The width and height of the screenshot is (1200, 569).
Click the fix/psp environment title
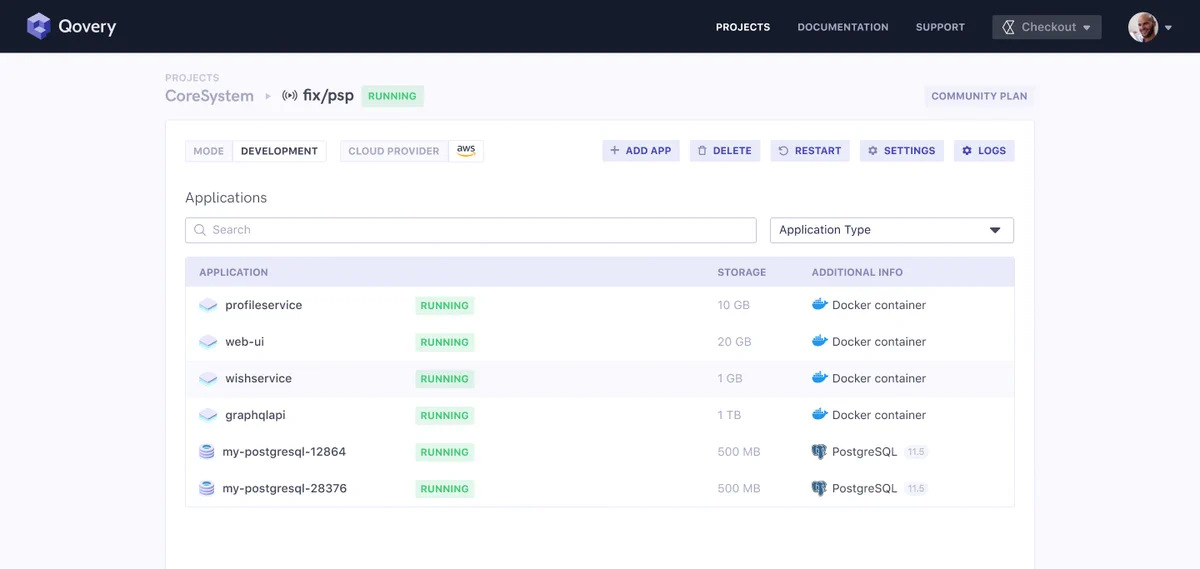(328, 96)
